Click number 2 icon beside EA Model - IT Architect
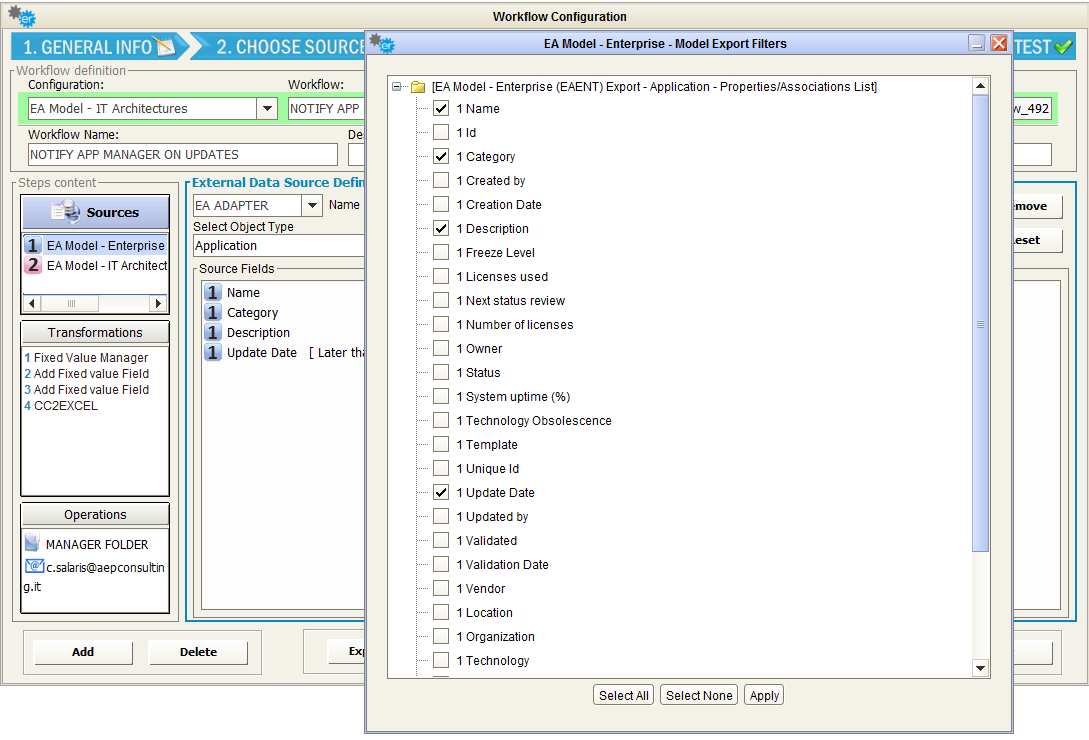 pos(33,265)
